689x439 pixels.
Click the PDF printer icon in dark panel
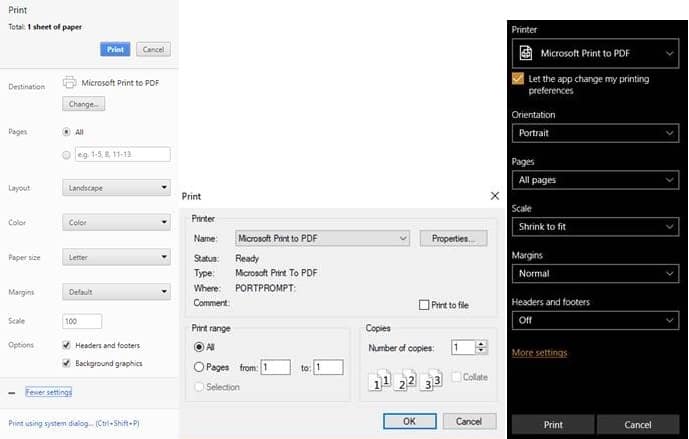point(526,53)
